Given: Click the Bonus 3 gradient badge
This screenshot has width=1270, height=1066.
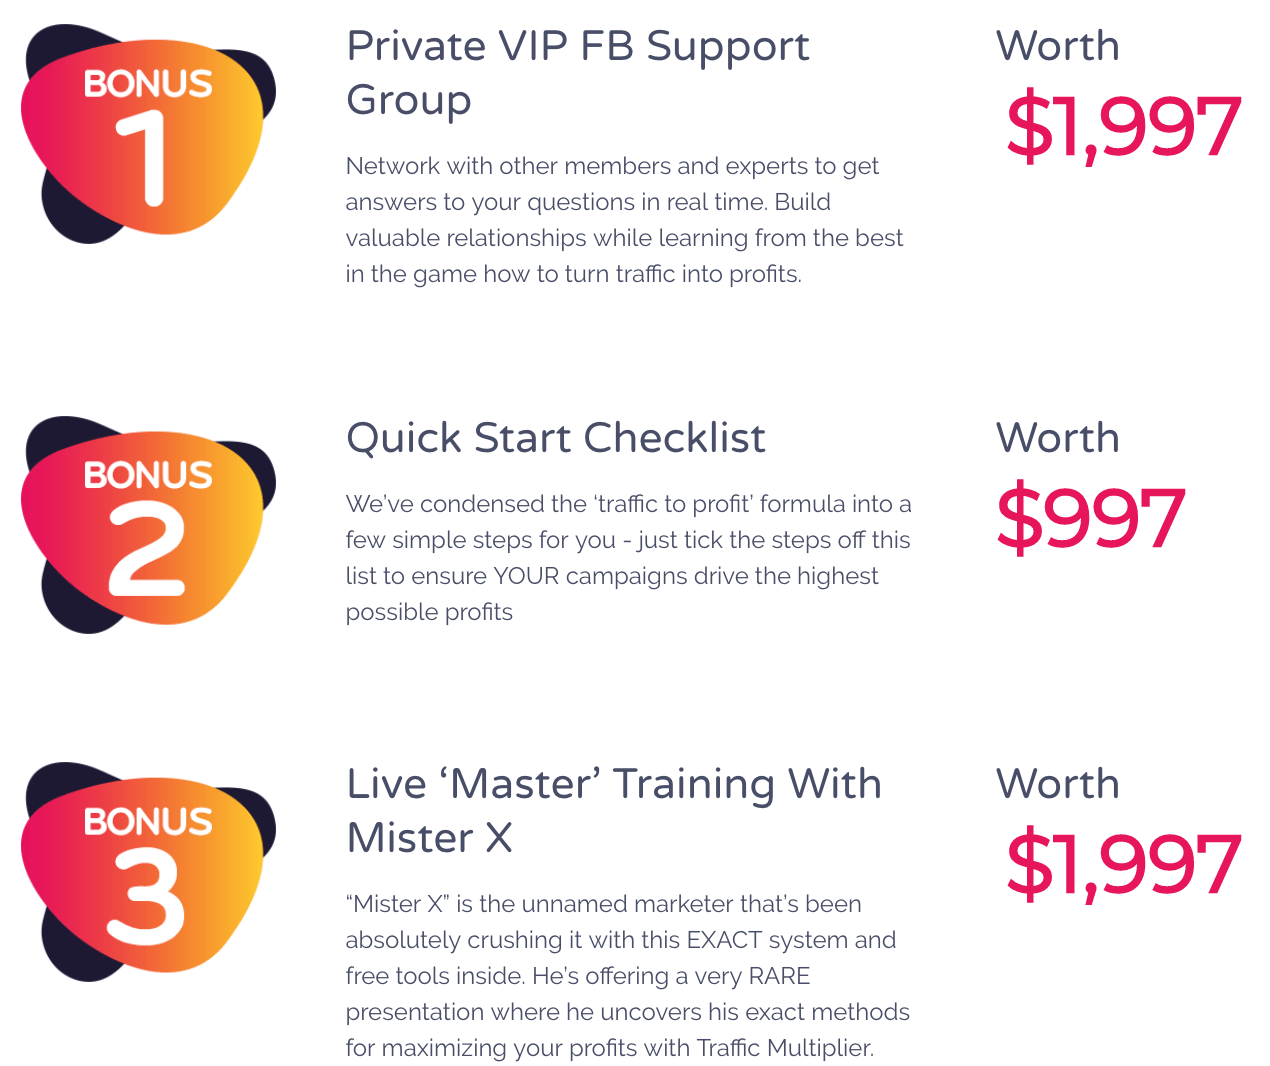Looking at the screenshot, I should click(146, 872).
